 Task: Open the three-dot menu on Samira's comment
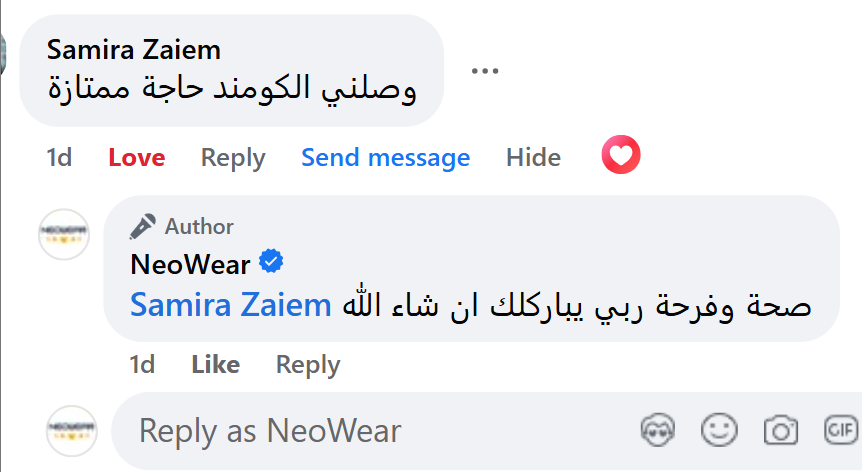point(484,71)
